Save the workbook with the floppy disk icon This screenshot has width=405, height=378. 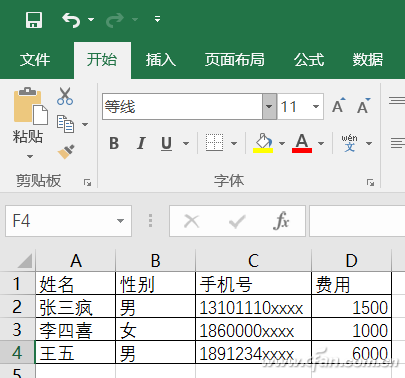[34, 20]
